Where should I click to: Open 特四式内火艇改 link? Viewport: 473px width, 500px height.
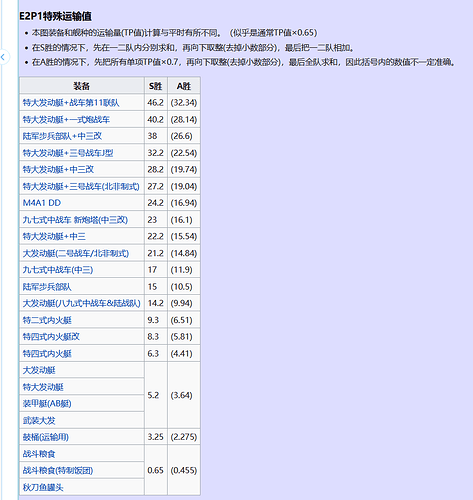tap(51, 337)
